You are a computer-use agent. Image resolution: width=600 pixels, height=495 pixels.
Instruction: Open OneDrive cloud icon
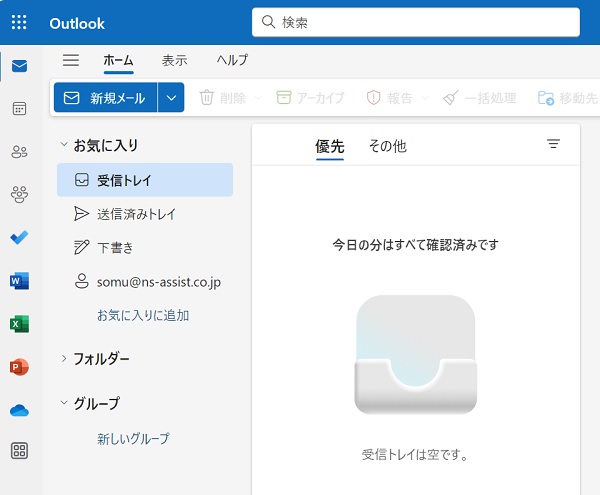[x=20, y=410]
